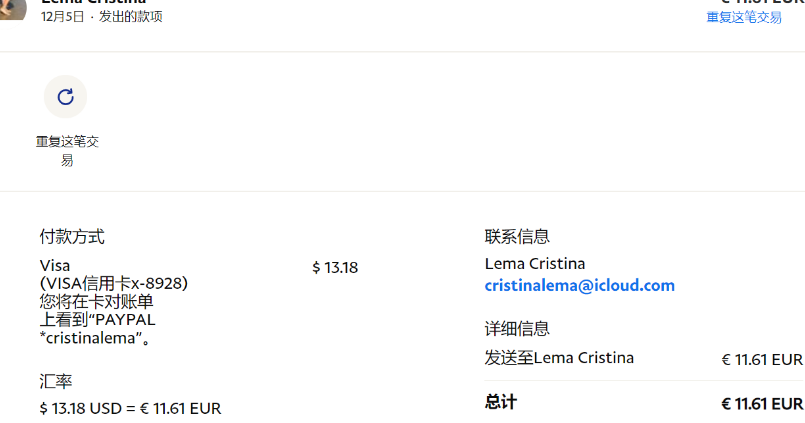Select the Visa payment method text
805x423 pixels.
[55, 266]
